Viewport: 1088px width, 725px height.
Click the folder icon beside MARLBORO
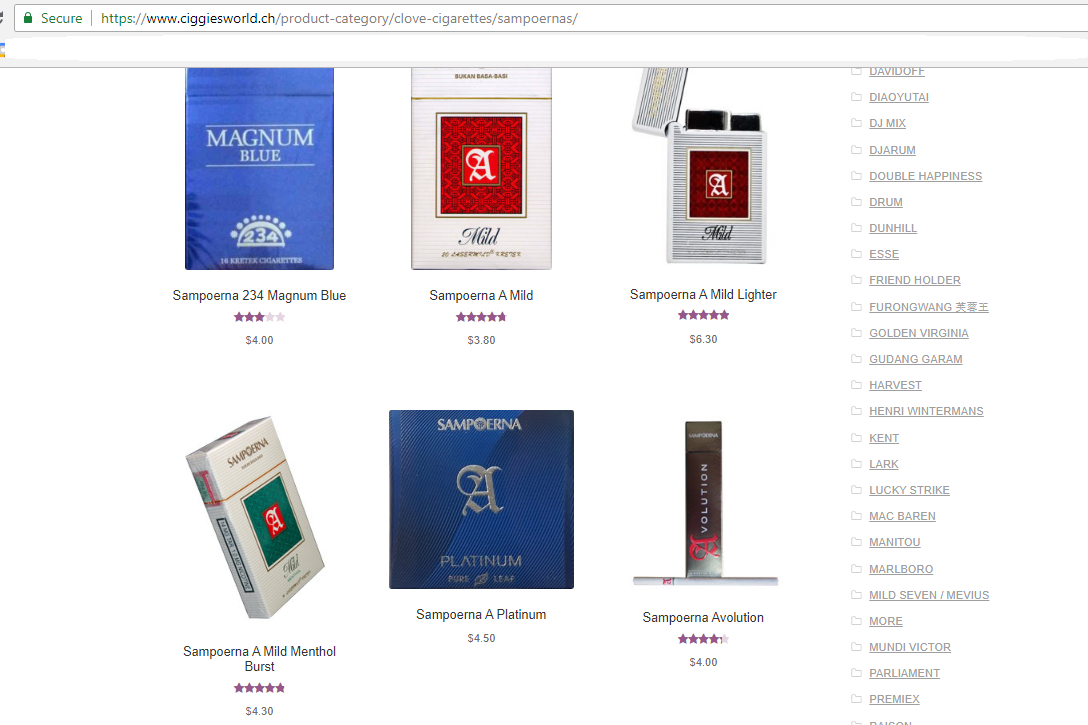coord(856,569)
